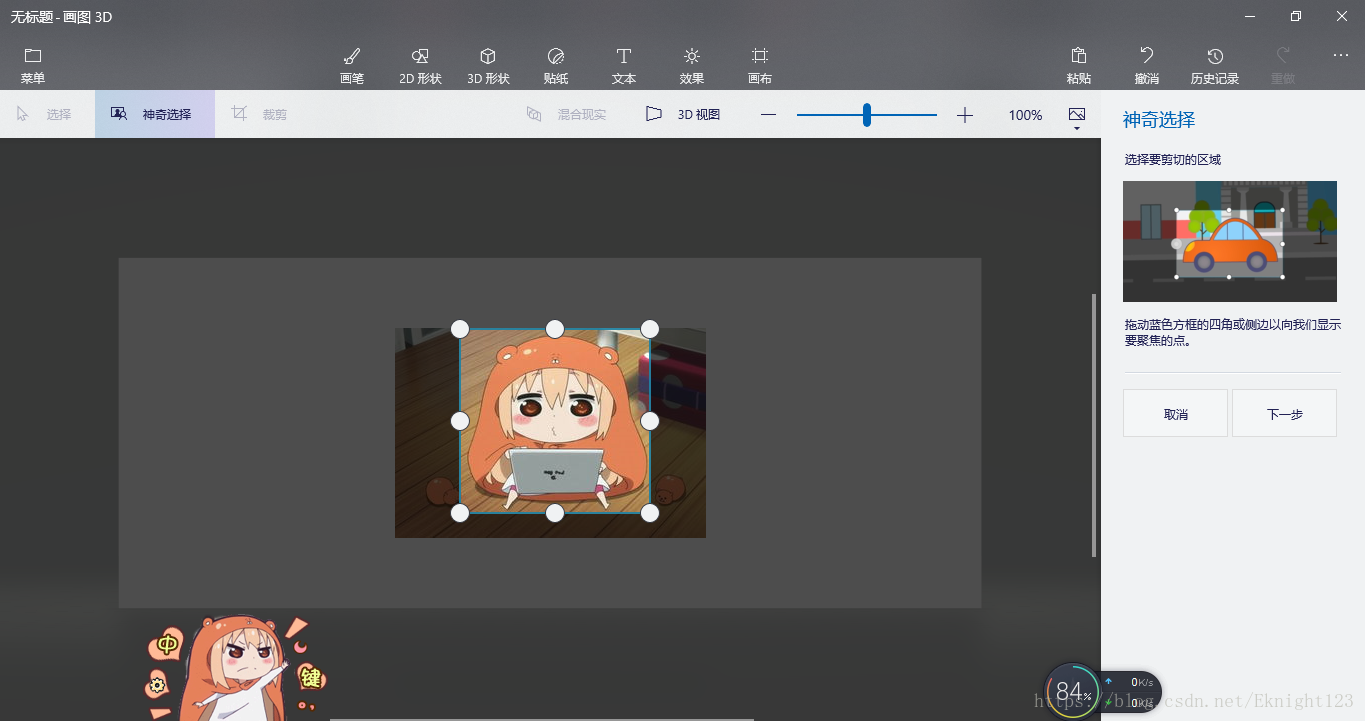Open the 3D 形状 shapes tool
The width and height of the screenshot is (1365, 721).
[488, 65]
